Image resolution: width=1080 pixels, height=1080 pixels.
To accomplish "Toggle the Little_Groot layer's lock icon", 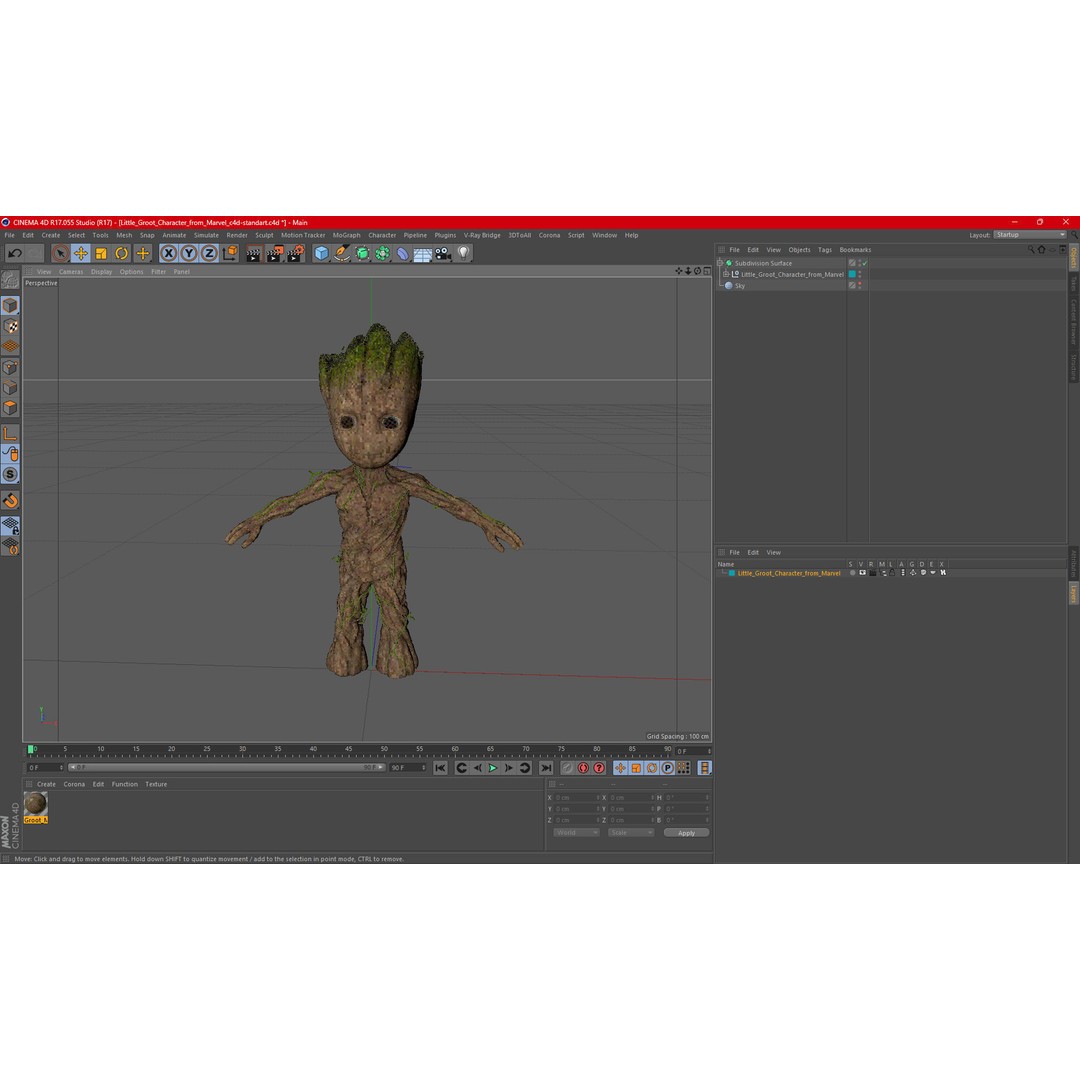I will pos(892,573).
